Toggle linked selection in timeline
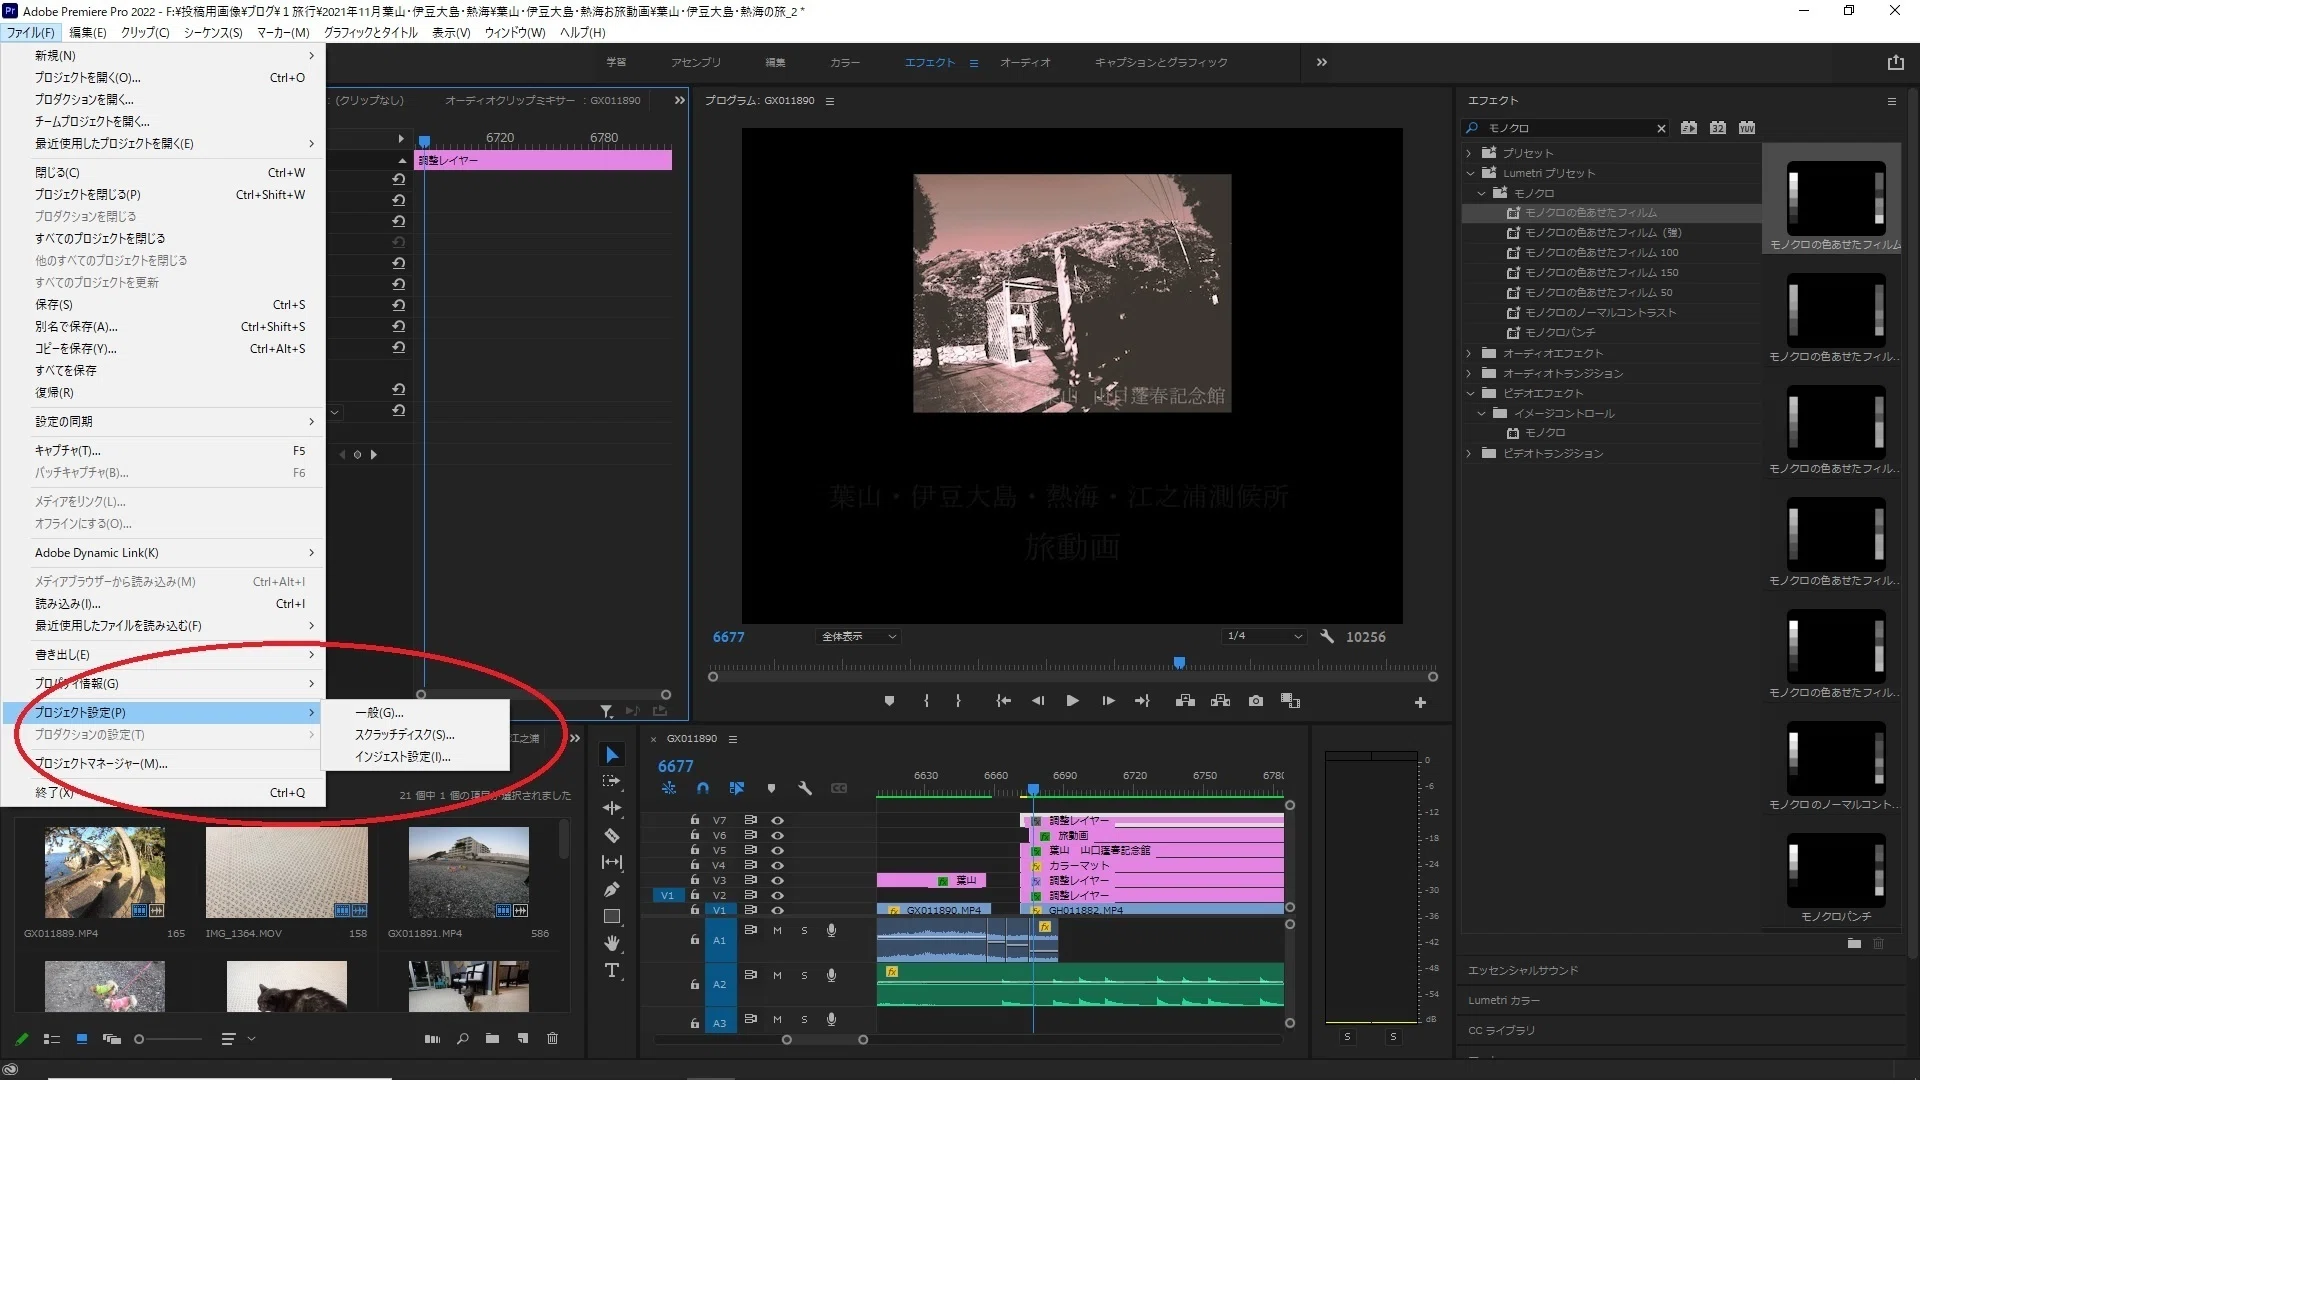The height and width of the screenshot is (1296, 2304). point(737,788)
